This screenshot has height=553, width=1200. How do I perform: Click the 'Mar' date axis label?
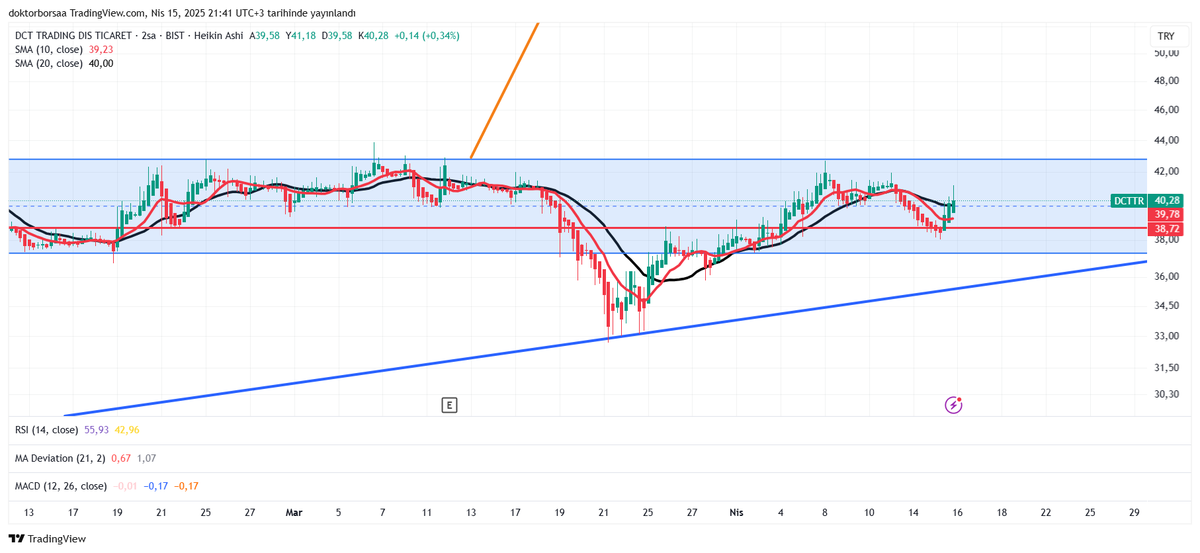[294, 512]
